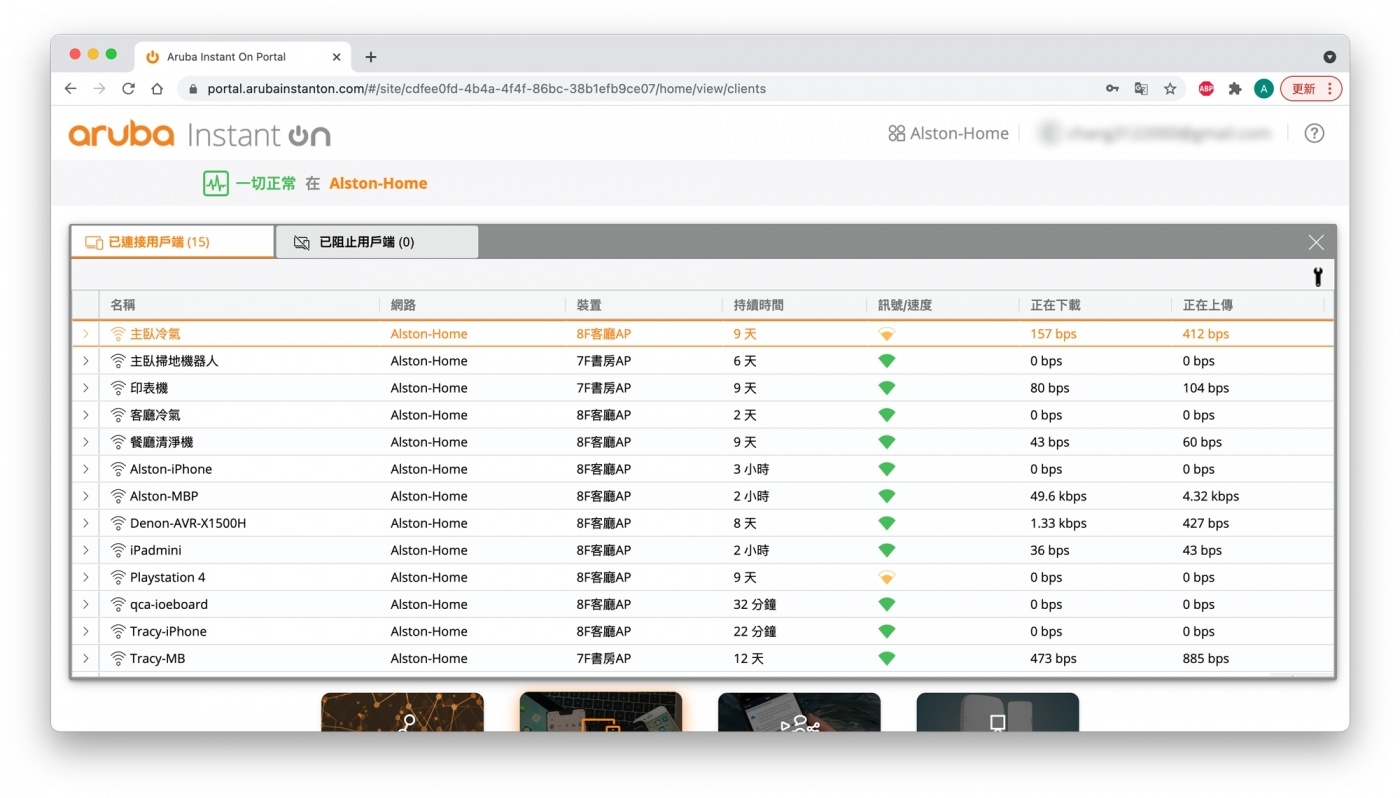The image size is (1400, 798).
Task: Go to browser home page icon
Action: (x=157, y=88)
